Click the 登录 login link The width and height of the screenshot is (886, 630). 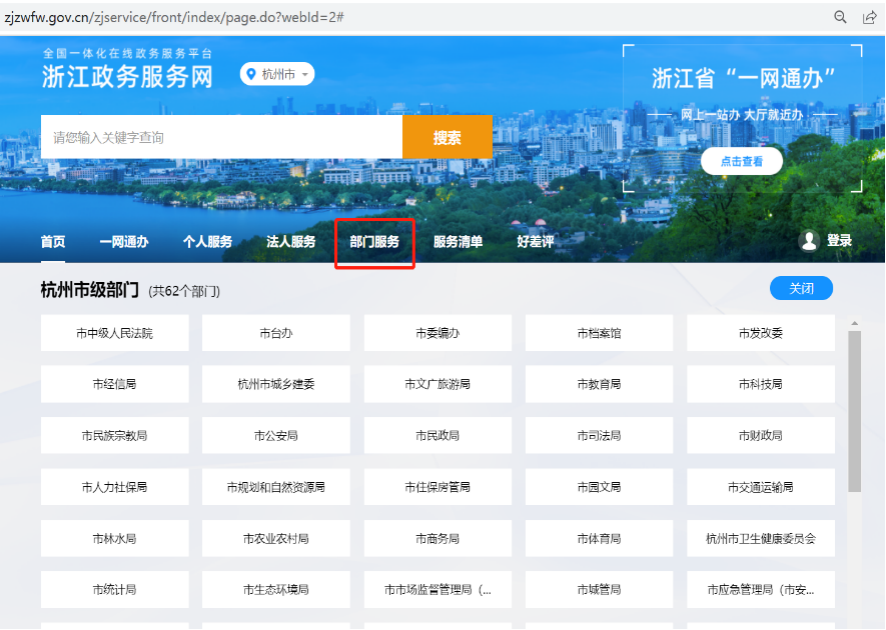click(839, 241)
